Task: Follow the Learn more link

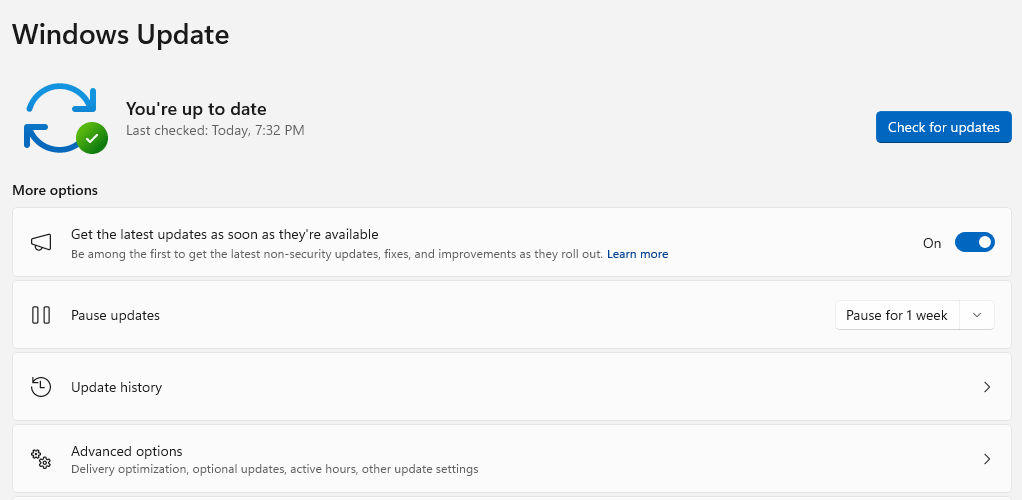Action: (637, 254)
